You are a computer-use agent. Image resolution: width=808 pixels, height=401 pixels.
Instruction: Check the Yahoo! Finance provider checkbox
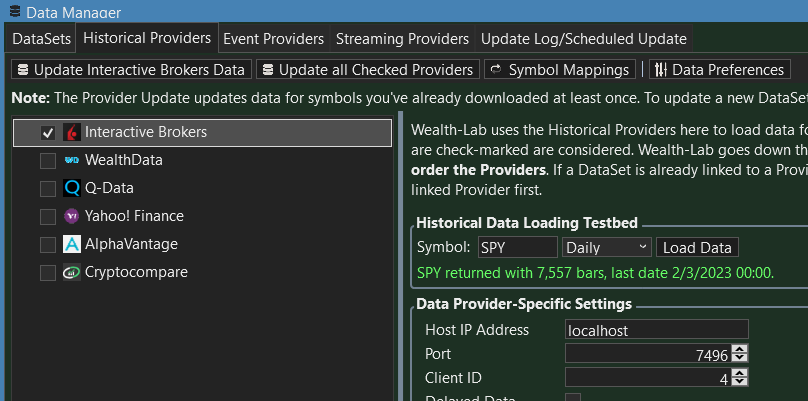pyautogui.click(x=47, y=217)
